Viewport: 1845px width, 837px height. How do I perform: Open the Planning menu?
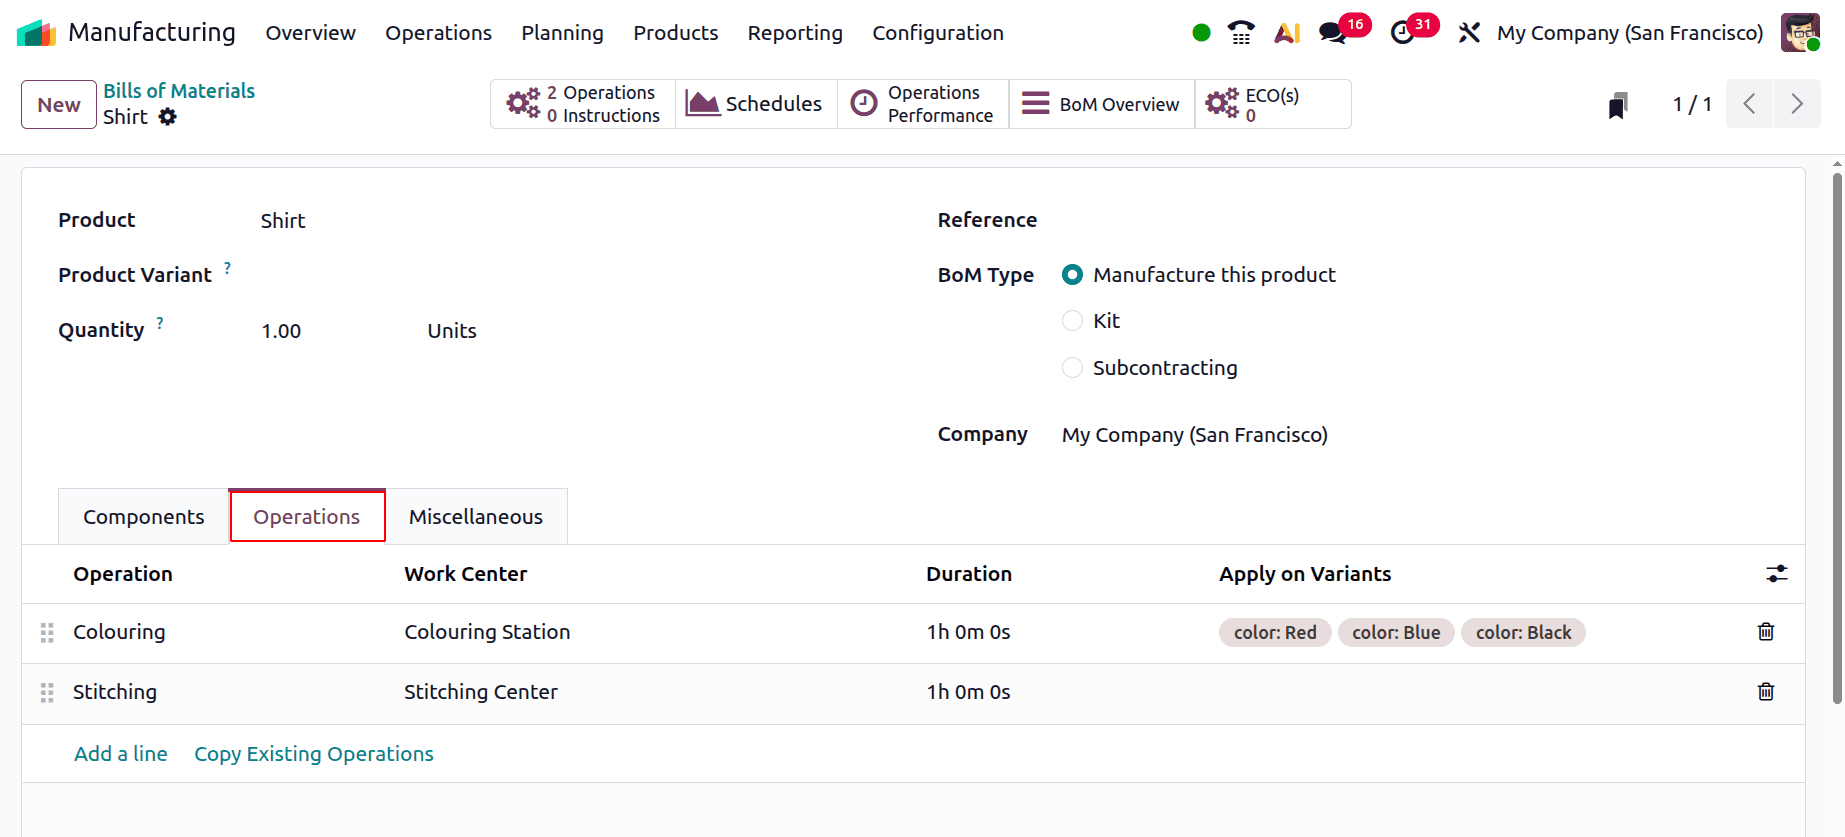point(562,33)
